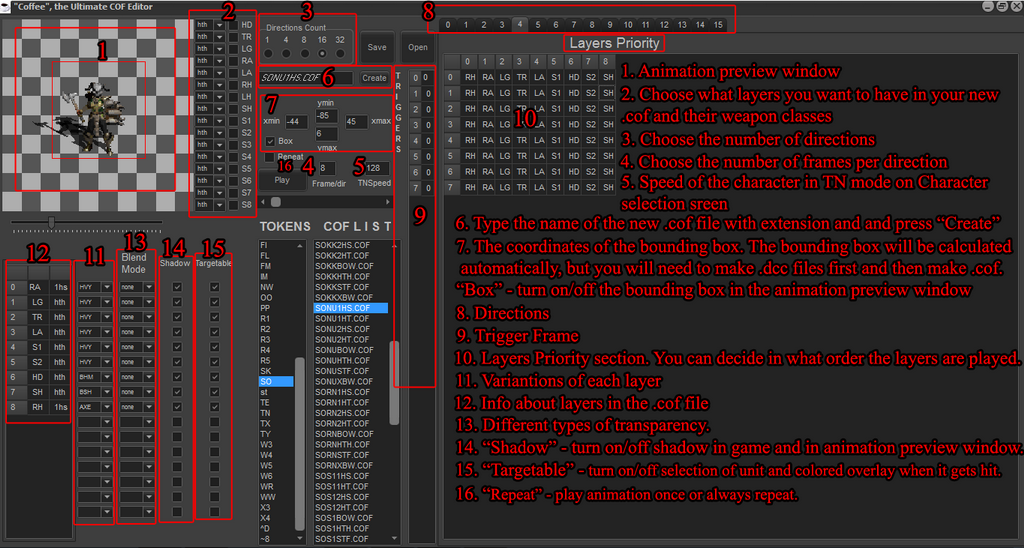The image size is (1024, 548).
Task: Click trigger value cell for frame 3
Action: coord(426,125)
